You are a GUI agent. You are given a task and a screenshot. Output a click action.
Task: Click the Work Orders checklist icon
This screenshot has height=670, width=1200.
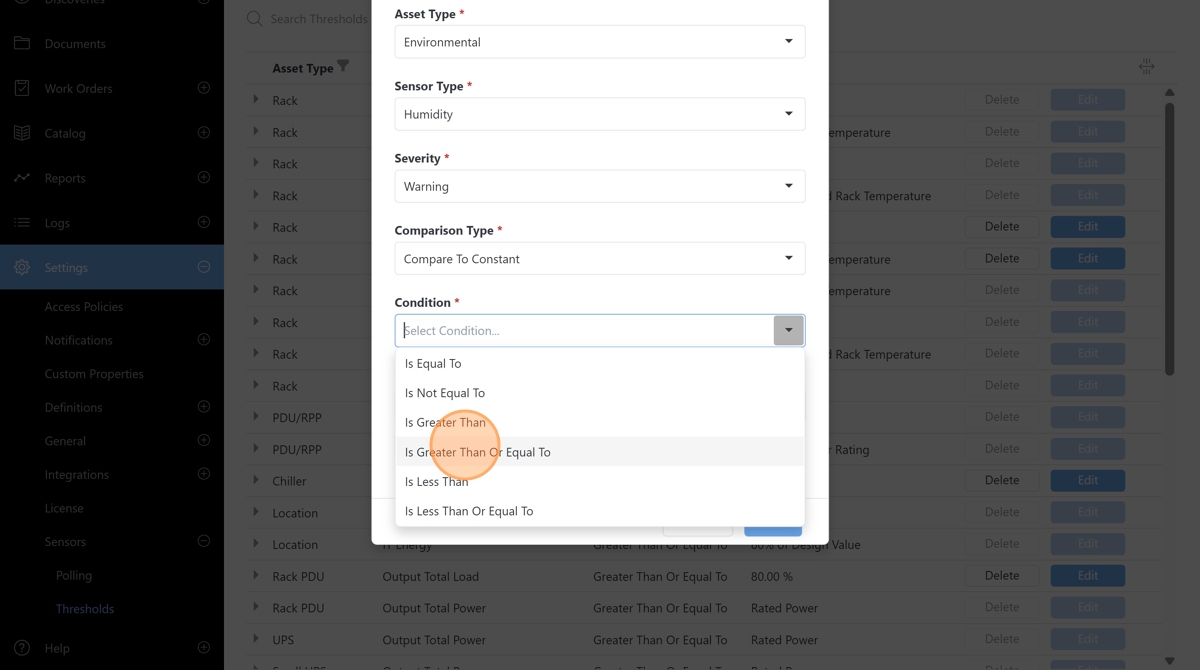coord(22,88)
